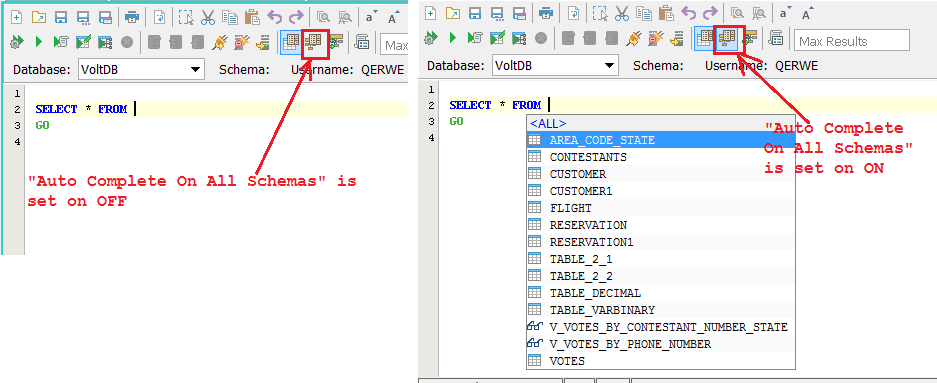Click Copy icon in right editor toolbar

(644, 13)
